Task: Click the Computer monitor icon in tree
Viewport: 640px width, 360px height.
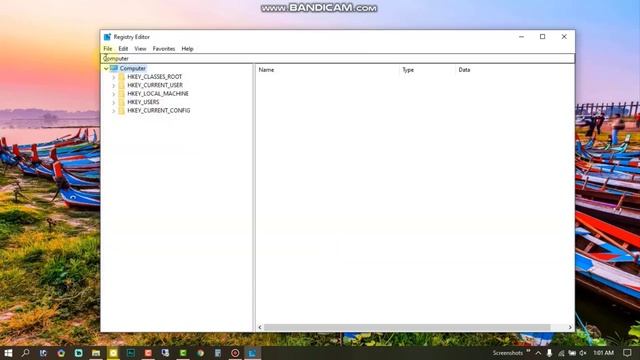Action: 114,68
